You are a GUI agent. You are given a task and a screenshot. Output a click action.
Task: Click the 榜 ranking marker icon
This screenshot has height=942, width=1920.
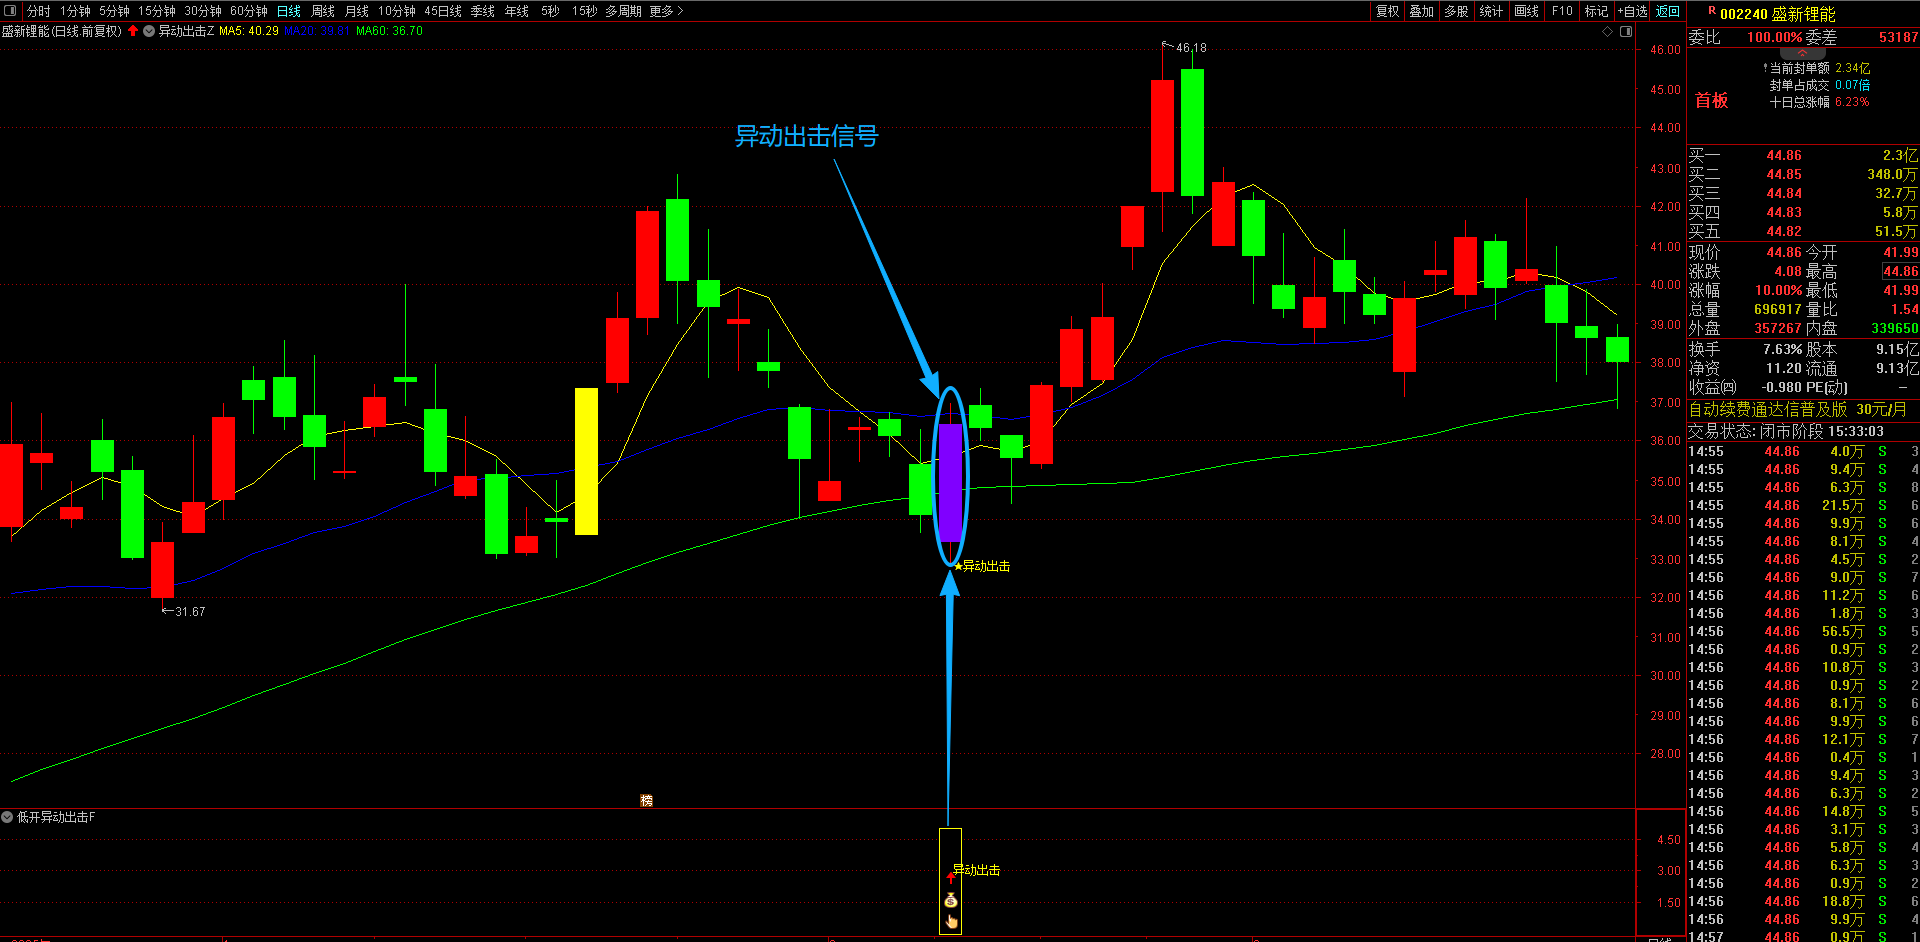[646, 800]
